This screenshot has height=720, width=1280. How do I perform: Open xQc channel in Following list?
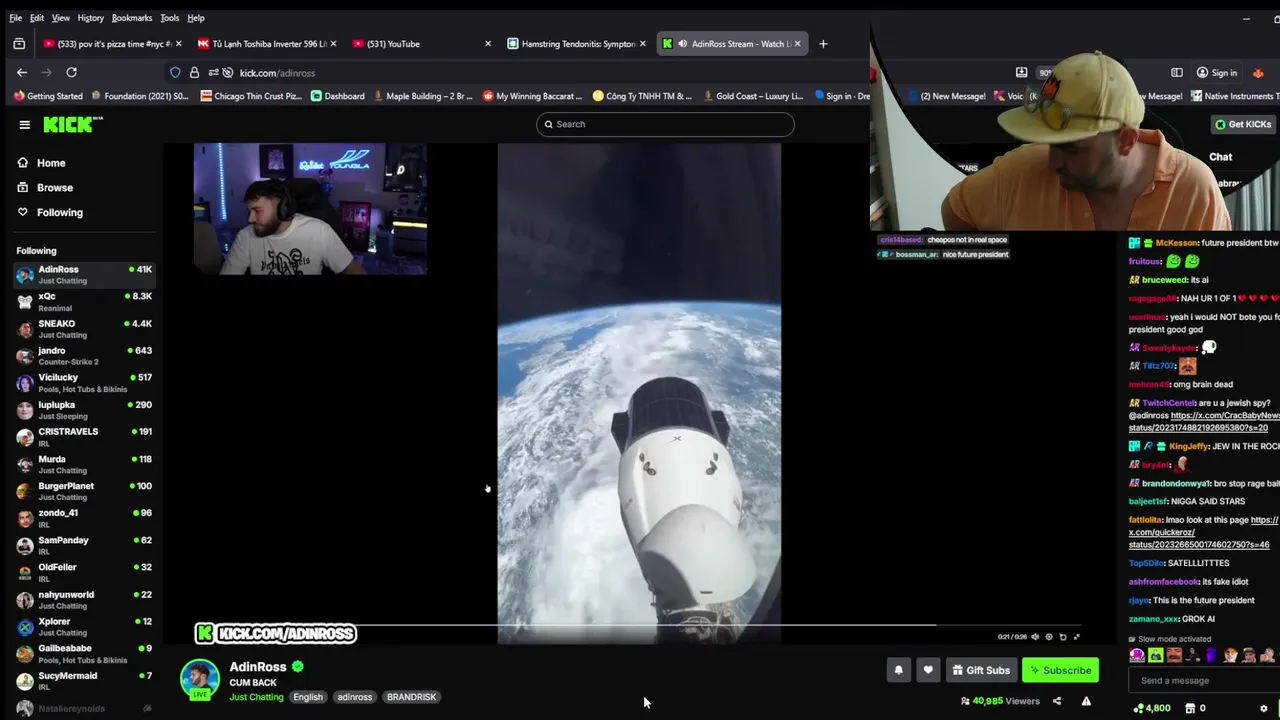[x=84, y=302]
